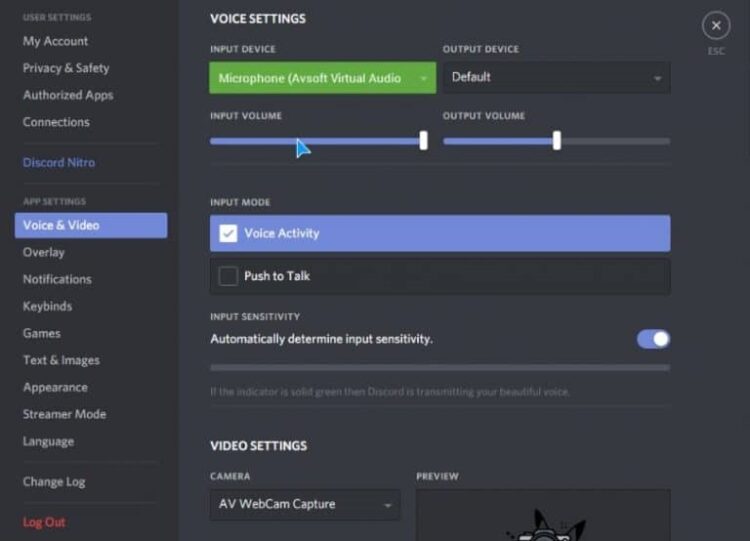The image size is (750, 541).
Task: Go to Privacy & Safety
Action: pyautogui.click(x=66, y=68)
